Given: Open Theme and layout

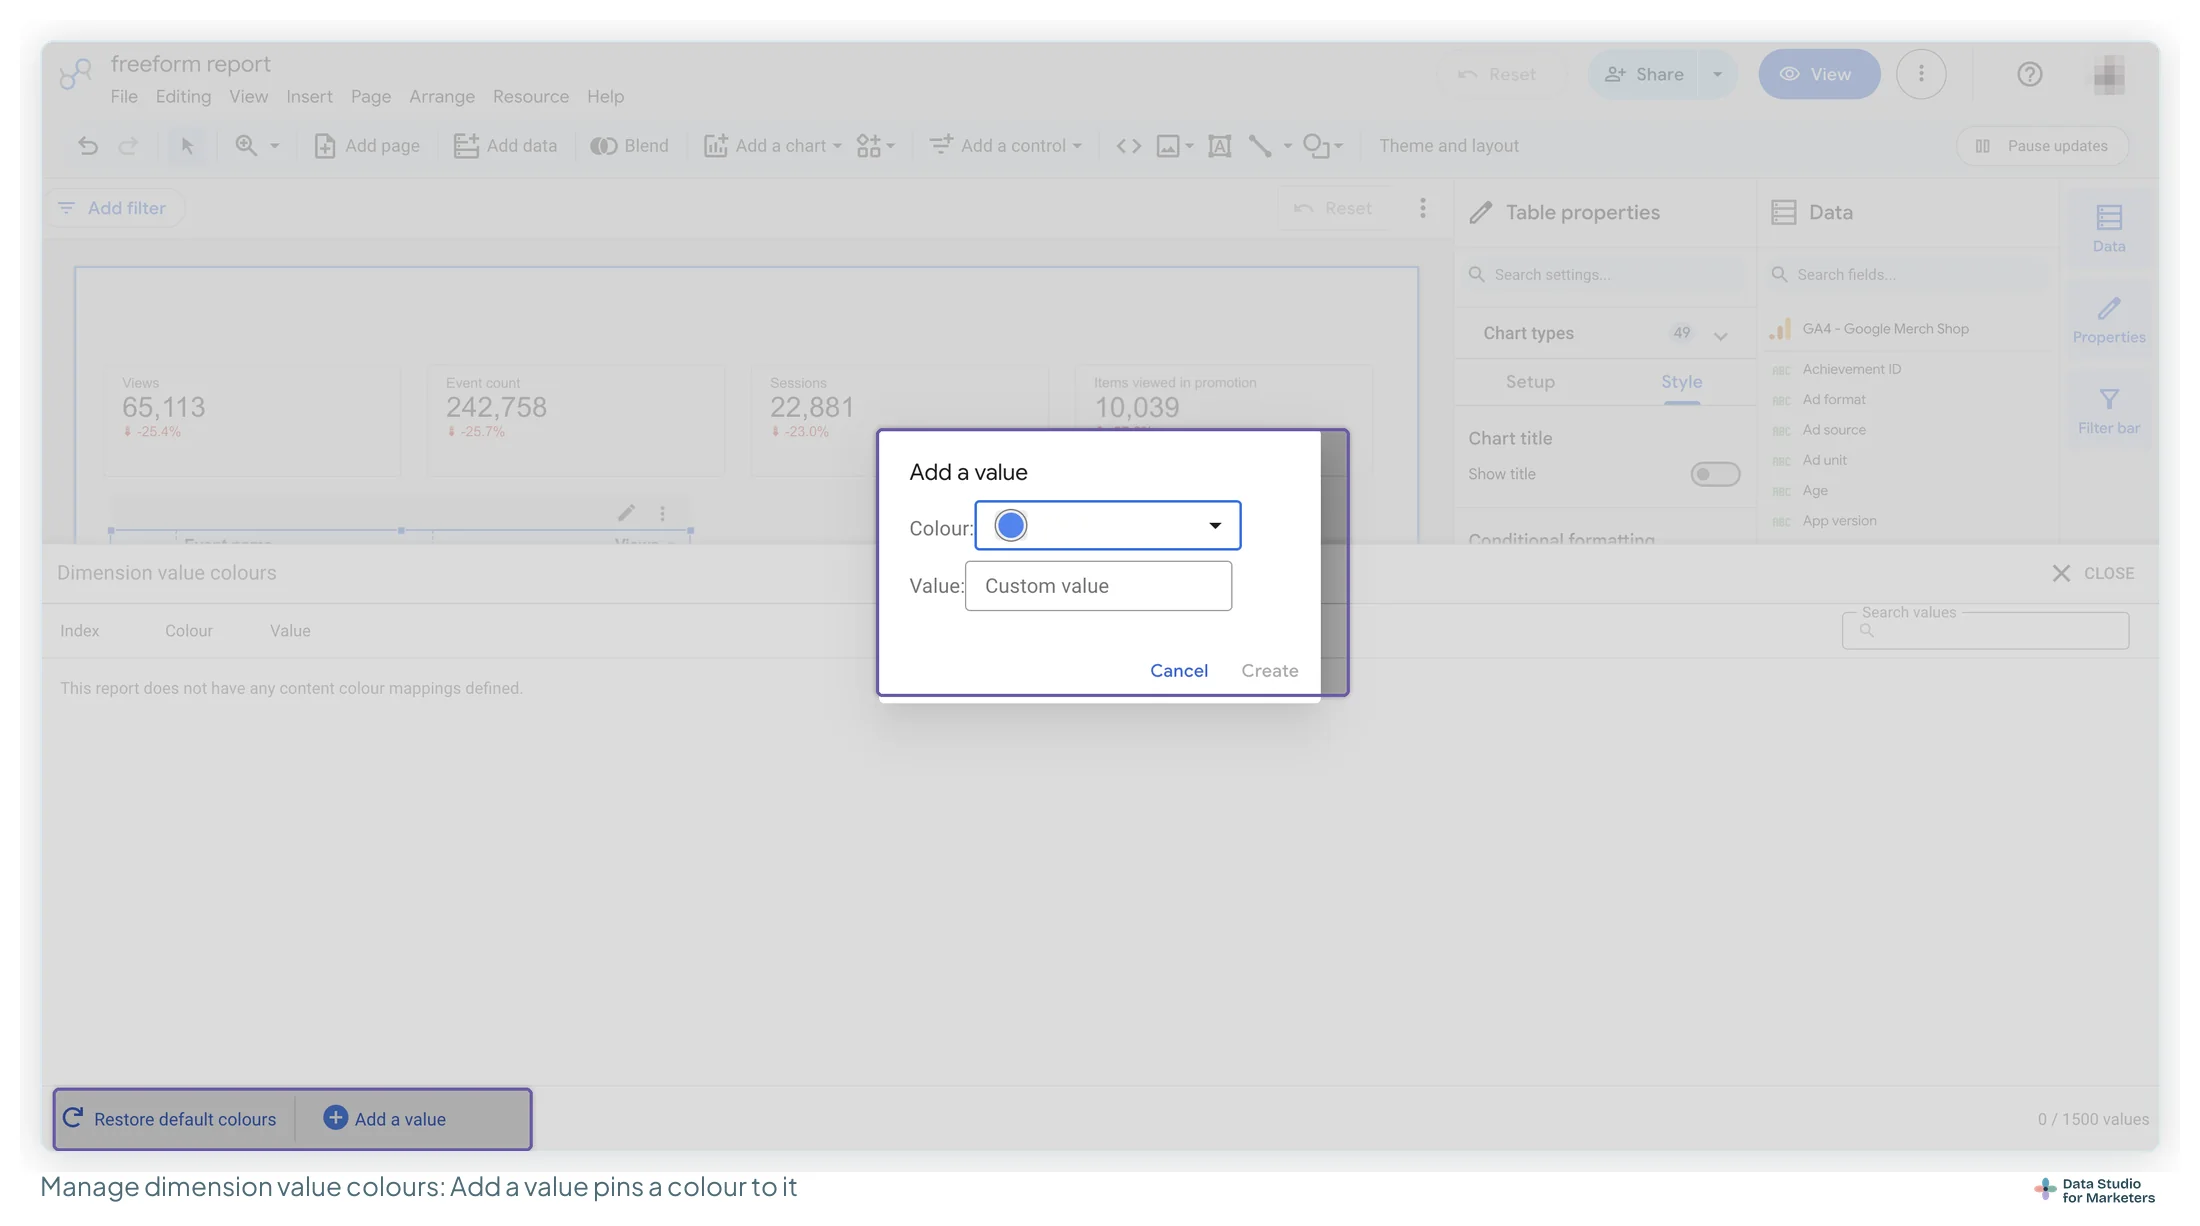Looking at the screenshot, I should click(x=1448, y=146).
